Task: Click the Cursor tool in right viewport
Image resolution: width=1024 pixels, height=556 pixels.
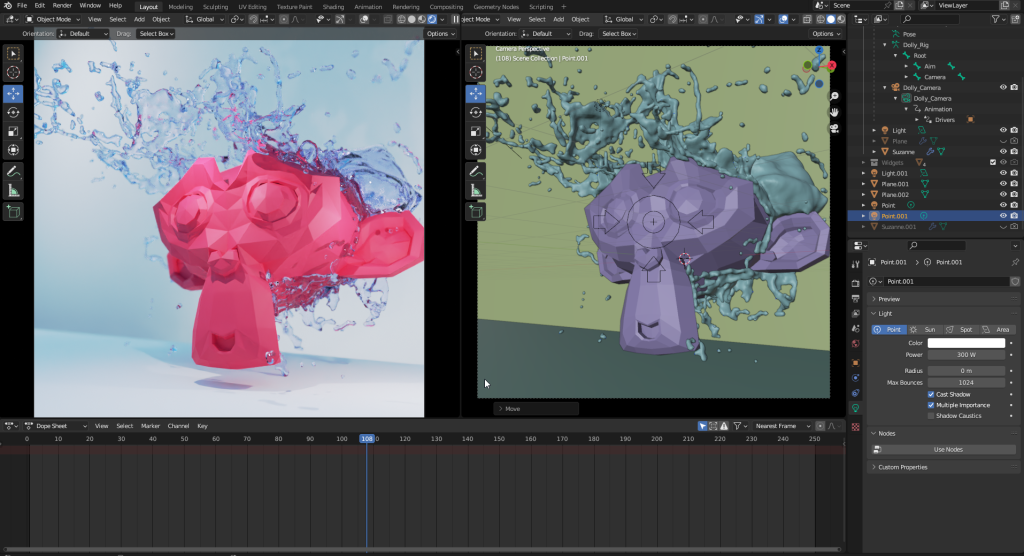Action: (x=475, y=72)
